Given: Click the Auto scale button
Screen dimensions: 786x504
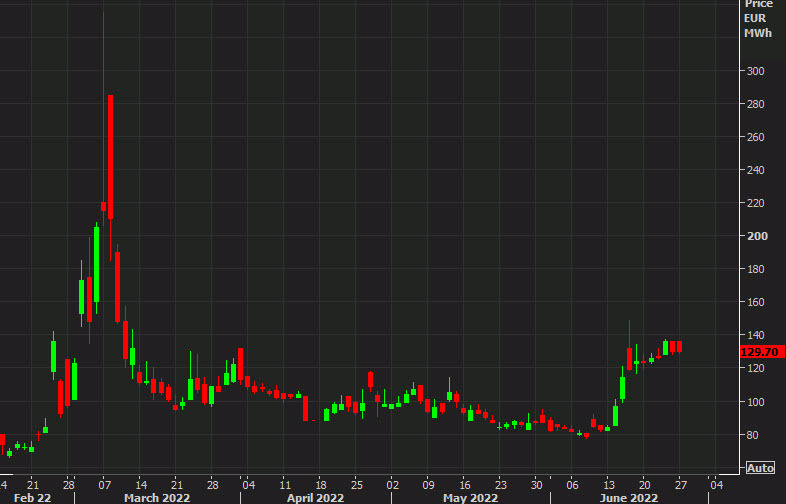Looking at the screenshot, I should click(x=760, y=467).
